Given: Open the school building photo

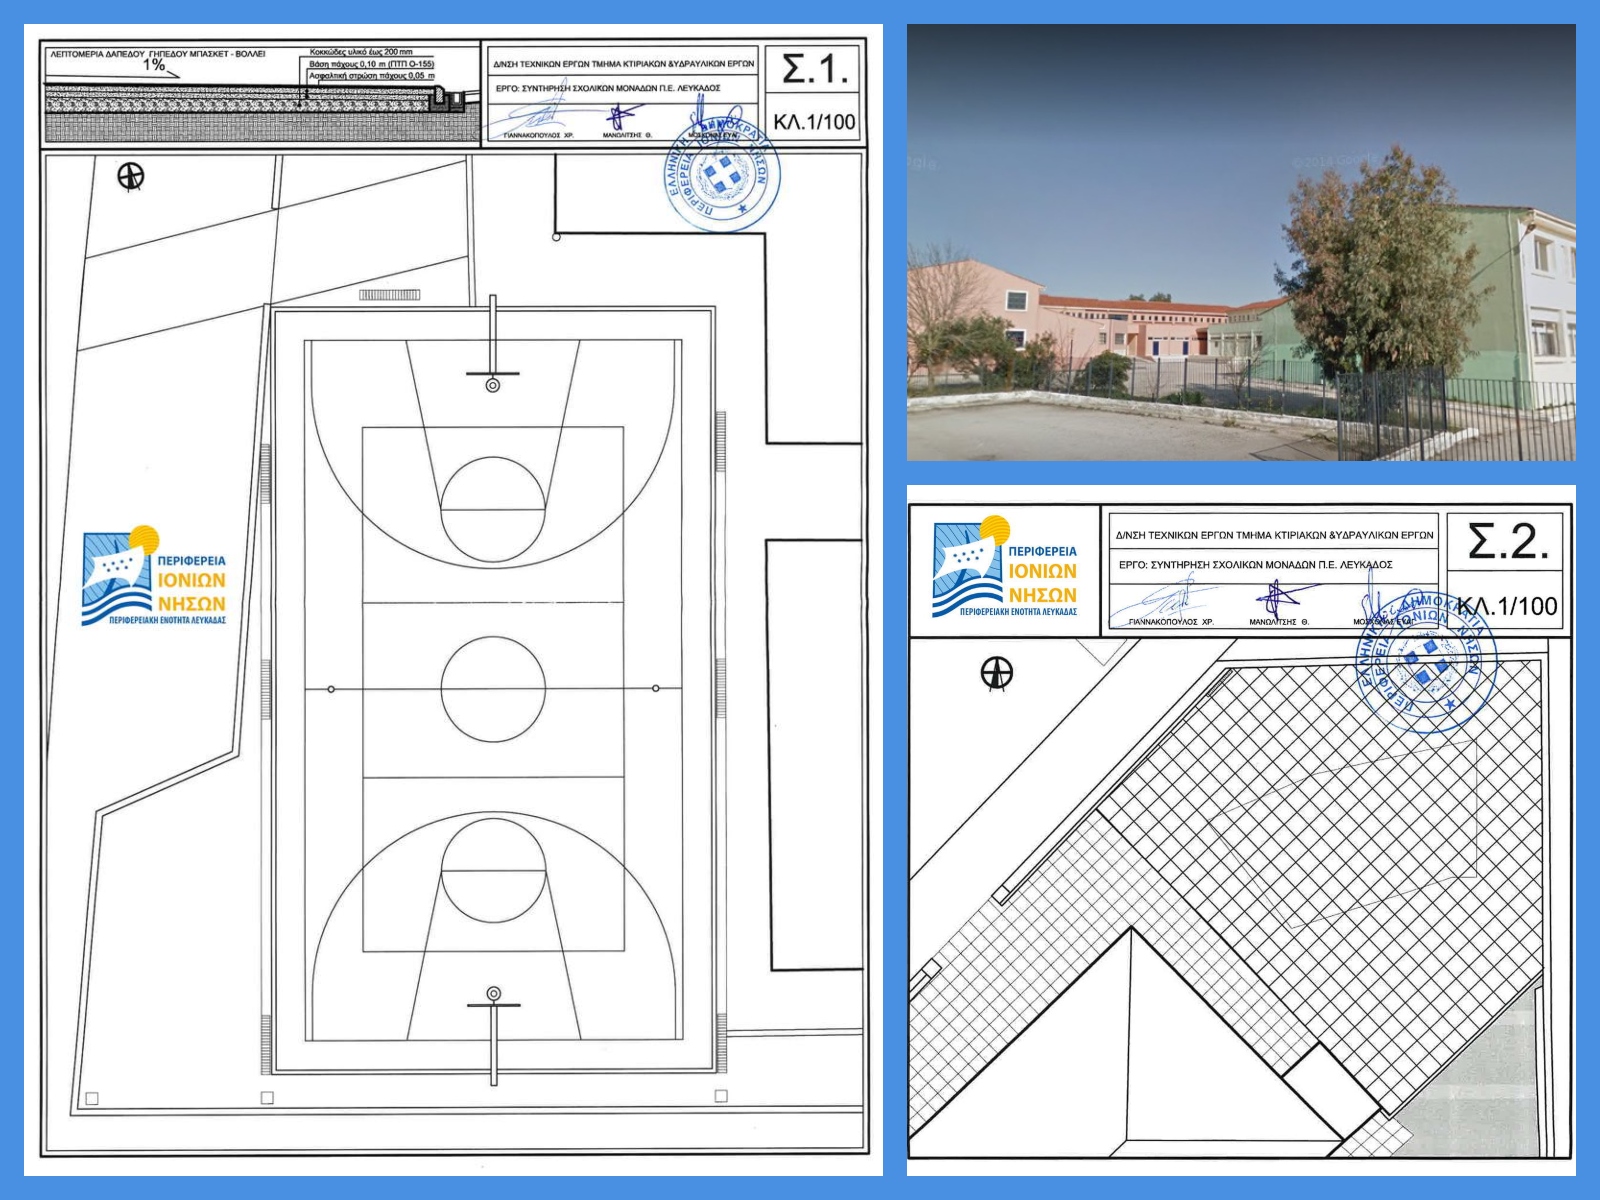Looking at the screenshot, I should click(1240, 242).
